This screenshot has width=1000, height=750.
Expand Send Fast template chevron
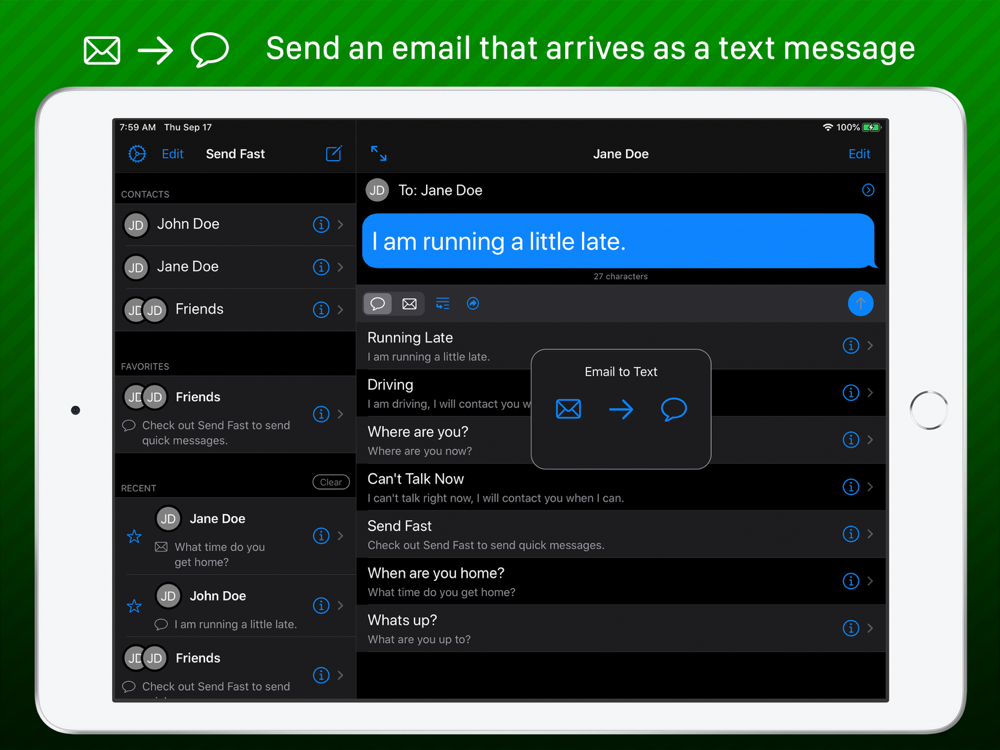coord(871,534)
